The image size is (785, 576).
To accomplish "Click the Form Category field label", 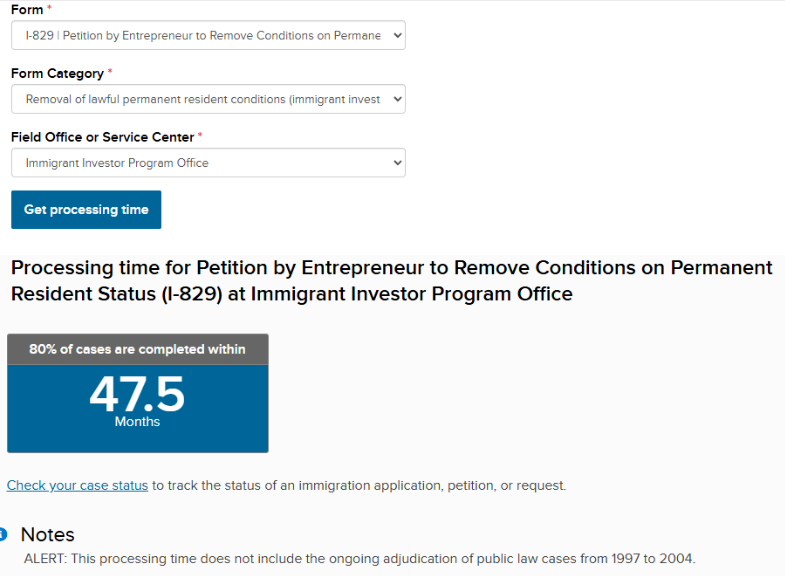I will pyautogui.click(x=57, y=73).
